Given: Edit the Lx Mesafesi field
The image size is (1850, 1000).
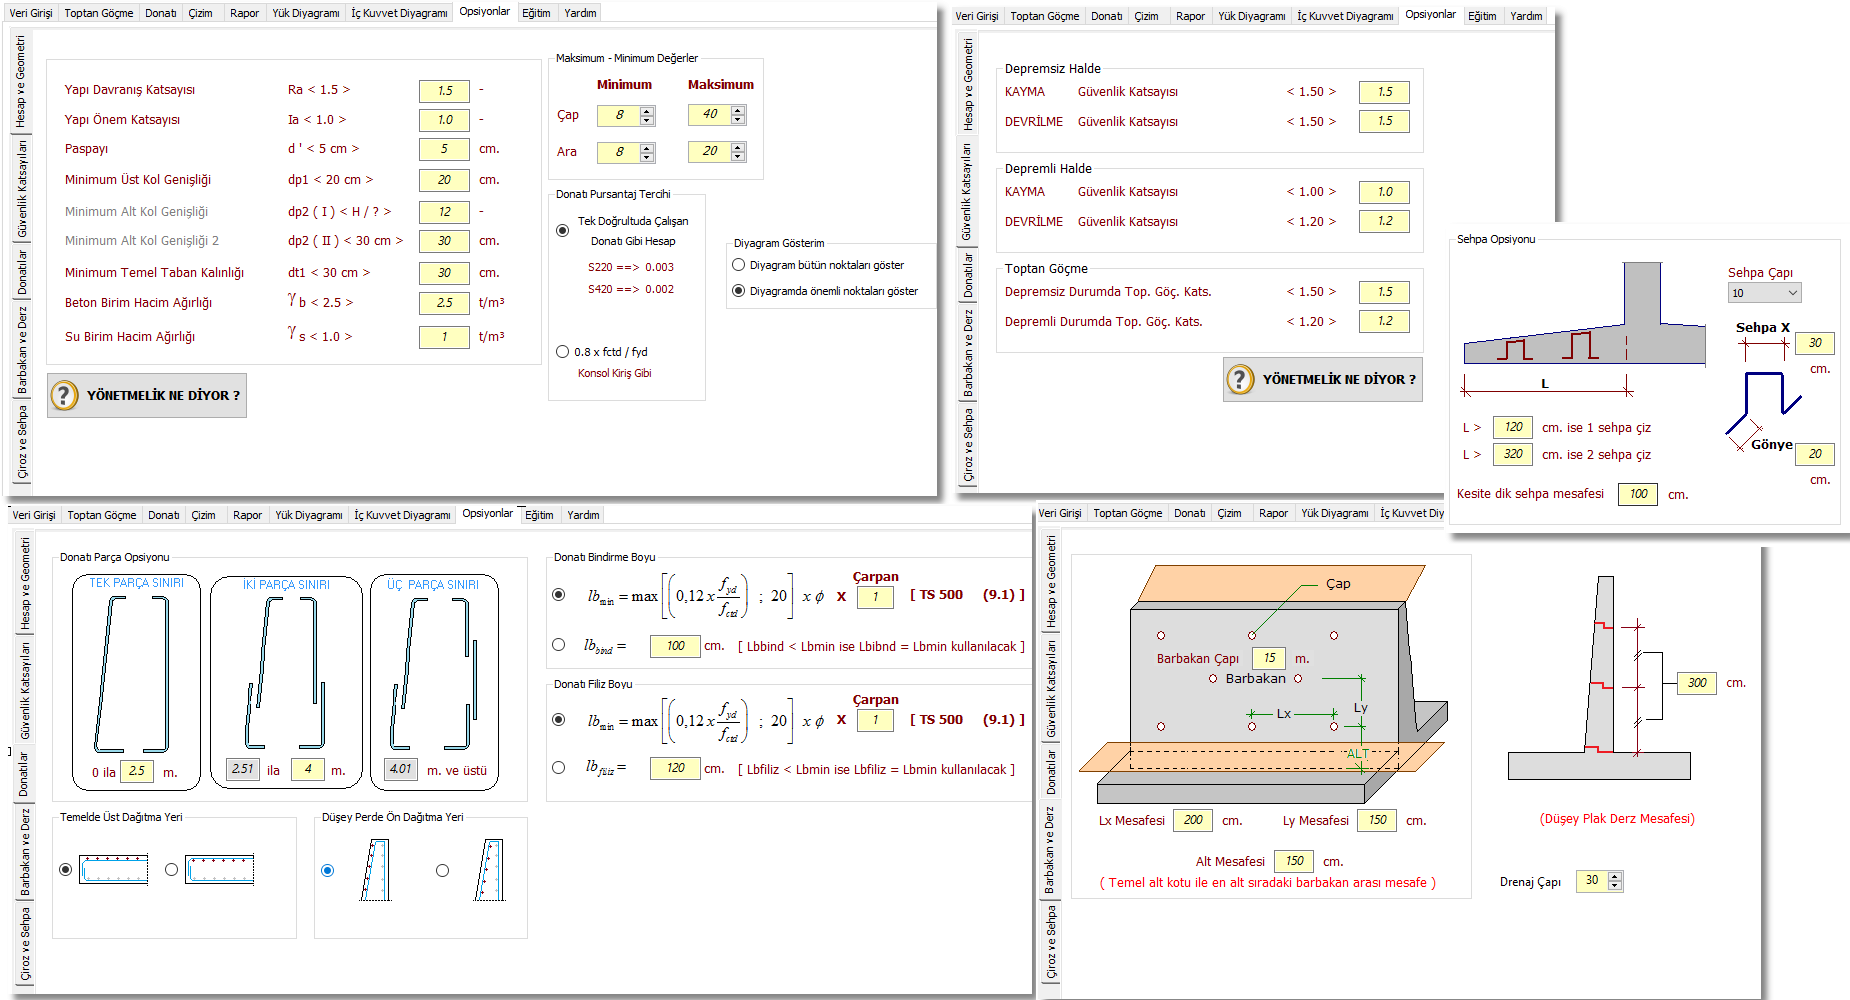Looking at the screenshot, I should click(1193, 820).
